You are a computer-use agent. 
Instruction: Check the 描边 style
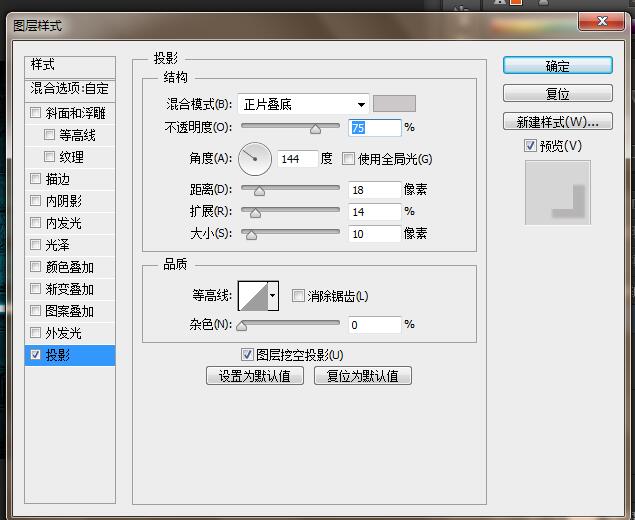[x=36, y=178]
